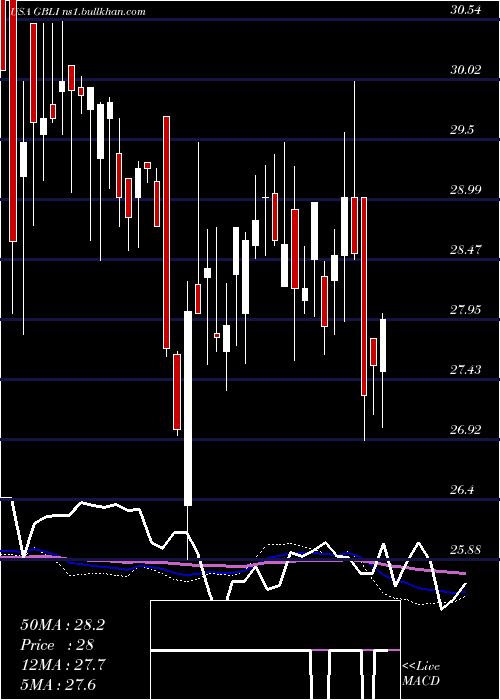
Task: Click the 27.43 price axis label
Action: [x=466, y=370]
